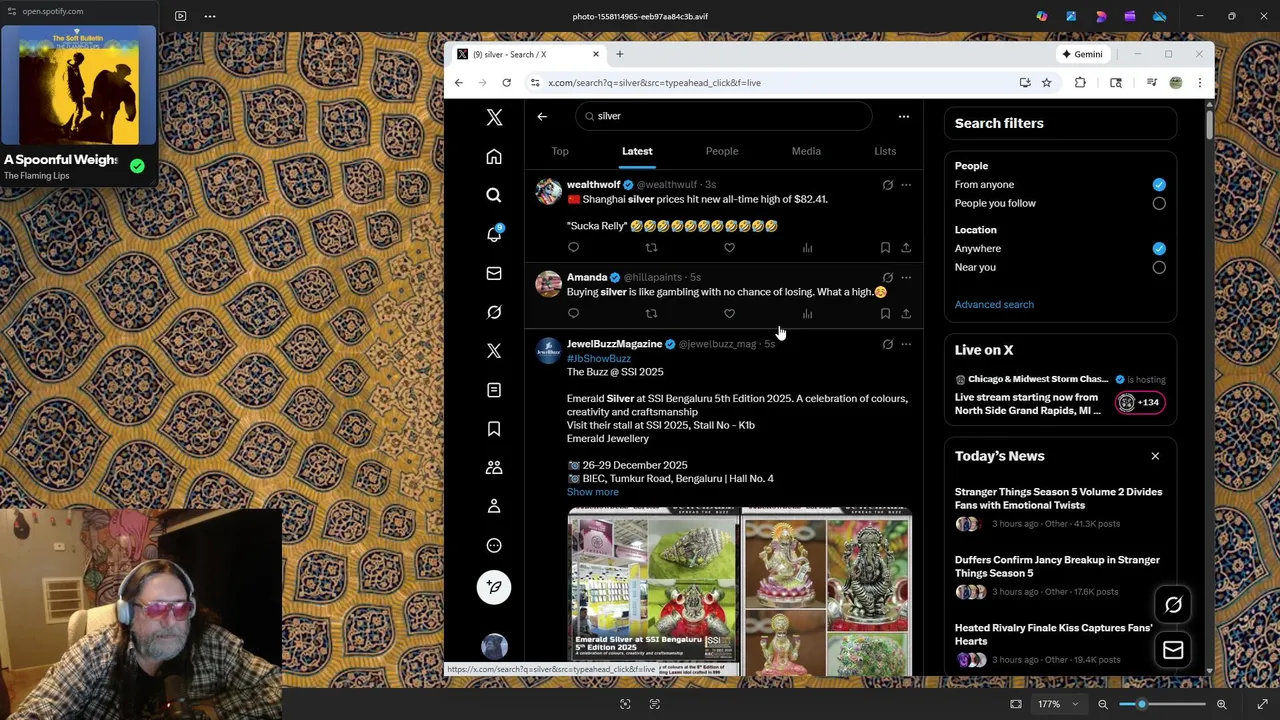Select the "Near you" location option
This screenshot has height=720, width=1280.
pyautogui.click(x=1159, y=268)
